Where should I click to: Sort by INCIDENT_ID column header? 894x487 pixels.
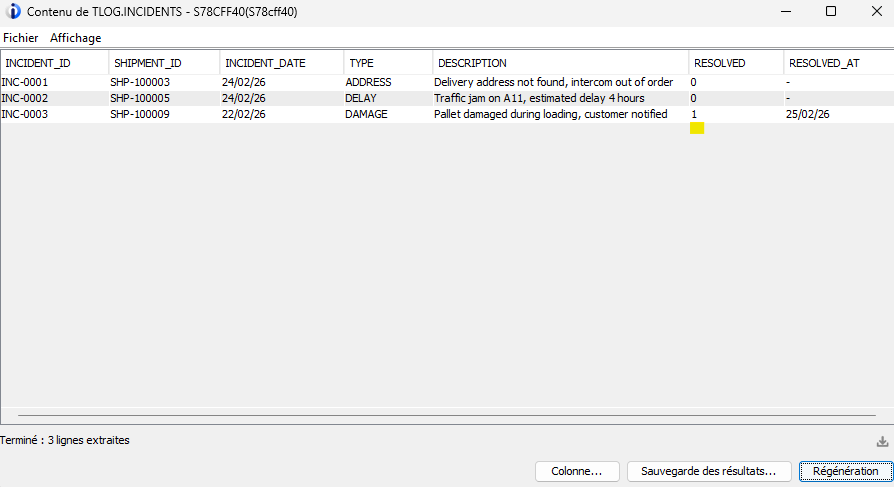tap(55, 63)
